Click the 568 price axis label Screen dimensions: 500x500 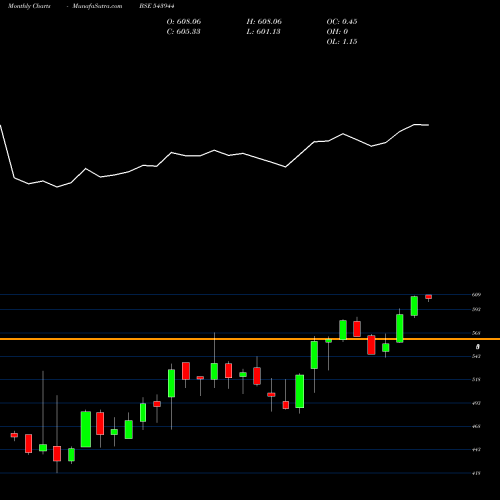pyautogui.click(x=476, y=333)
